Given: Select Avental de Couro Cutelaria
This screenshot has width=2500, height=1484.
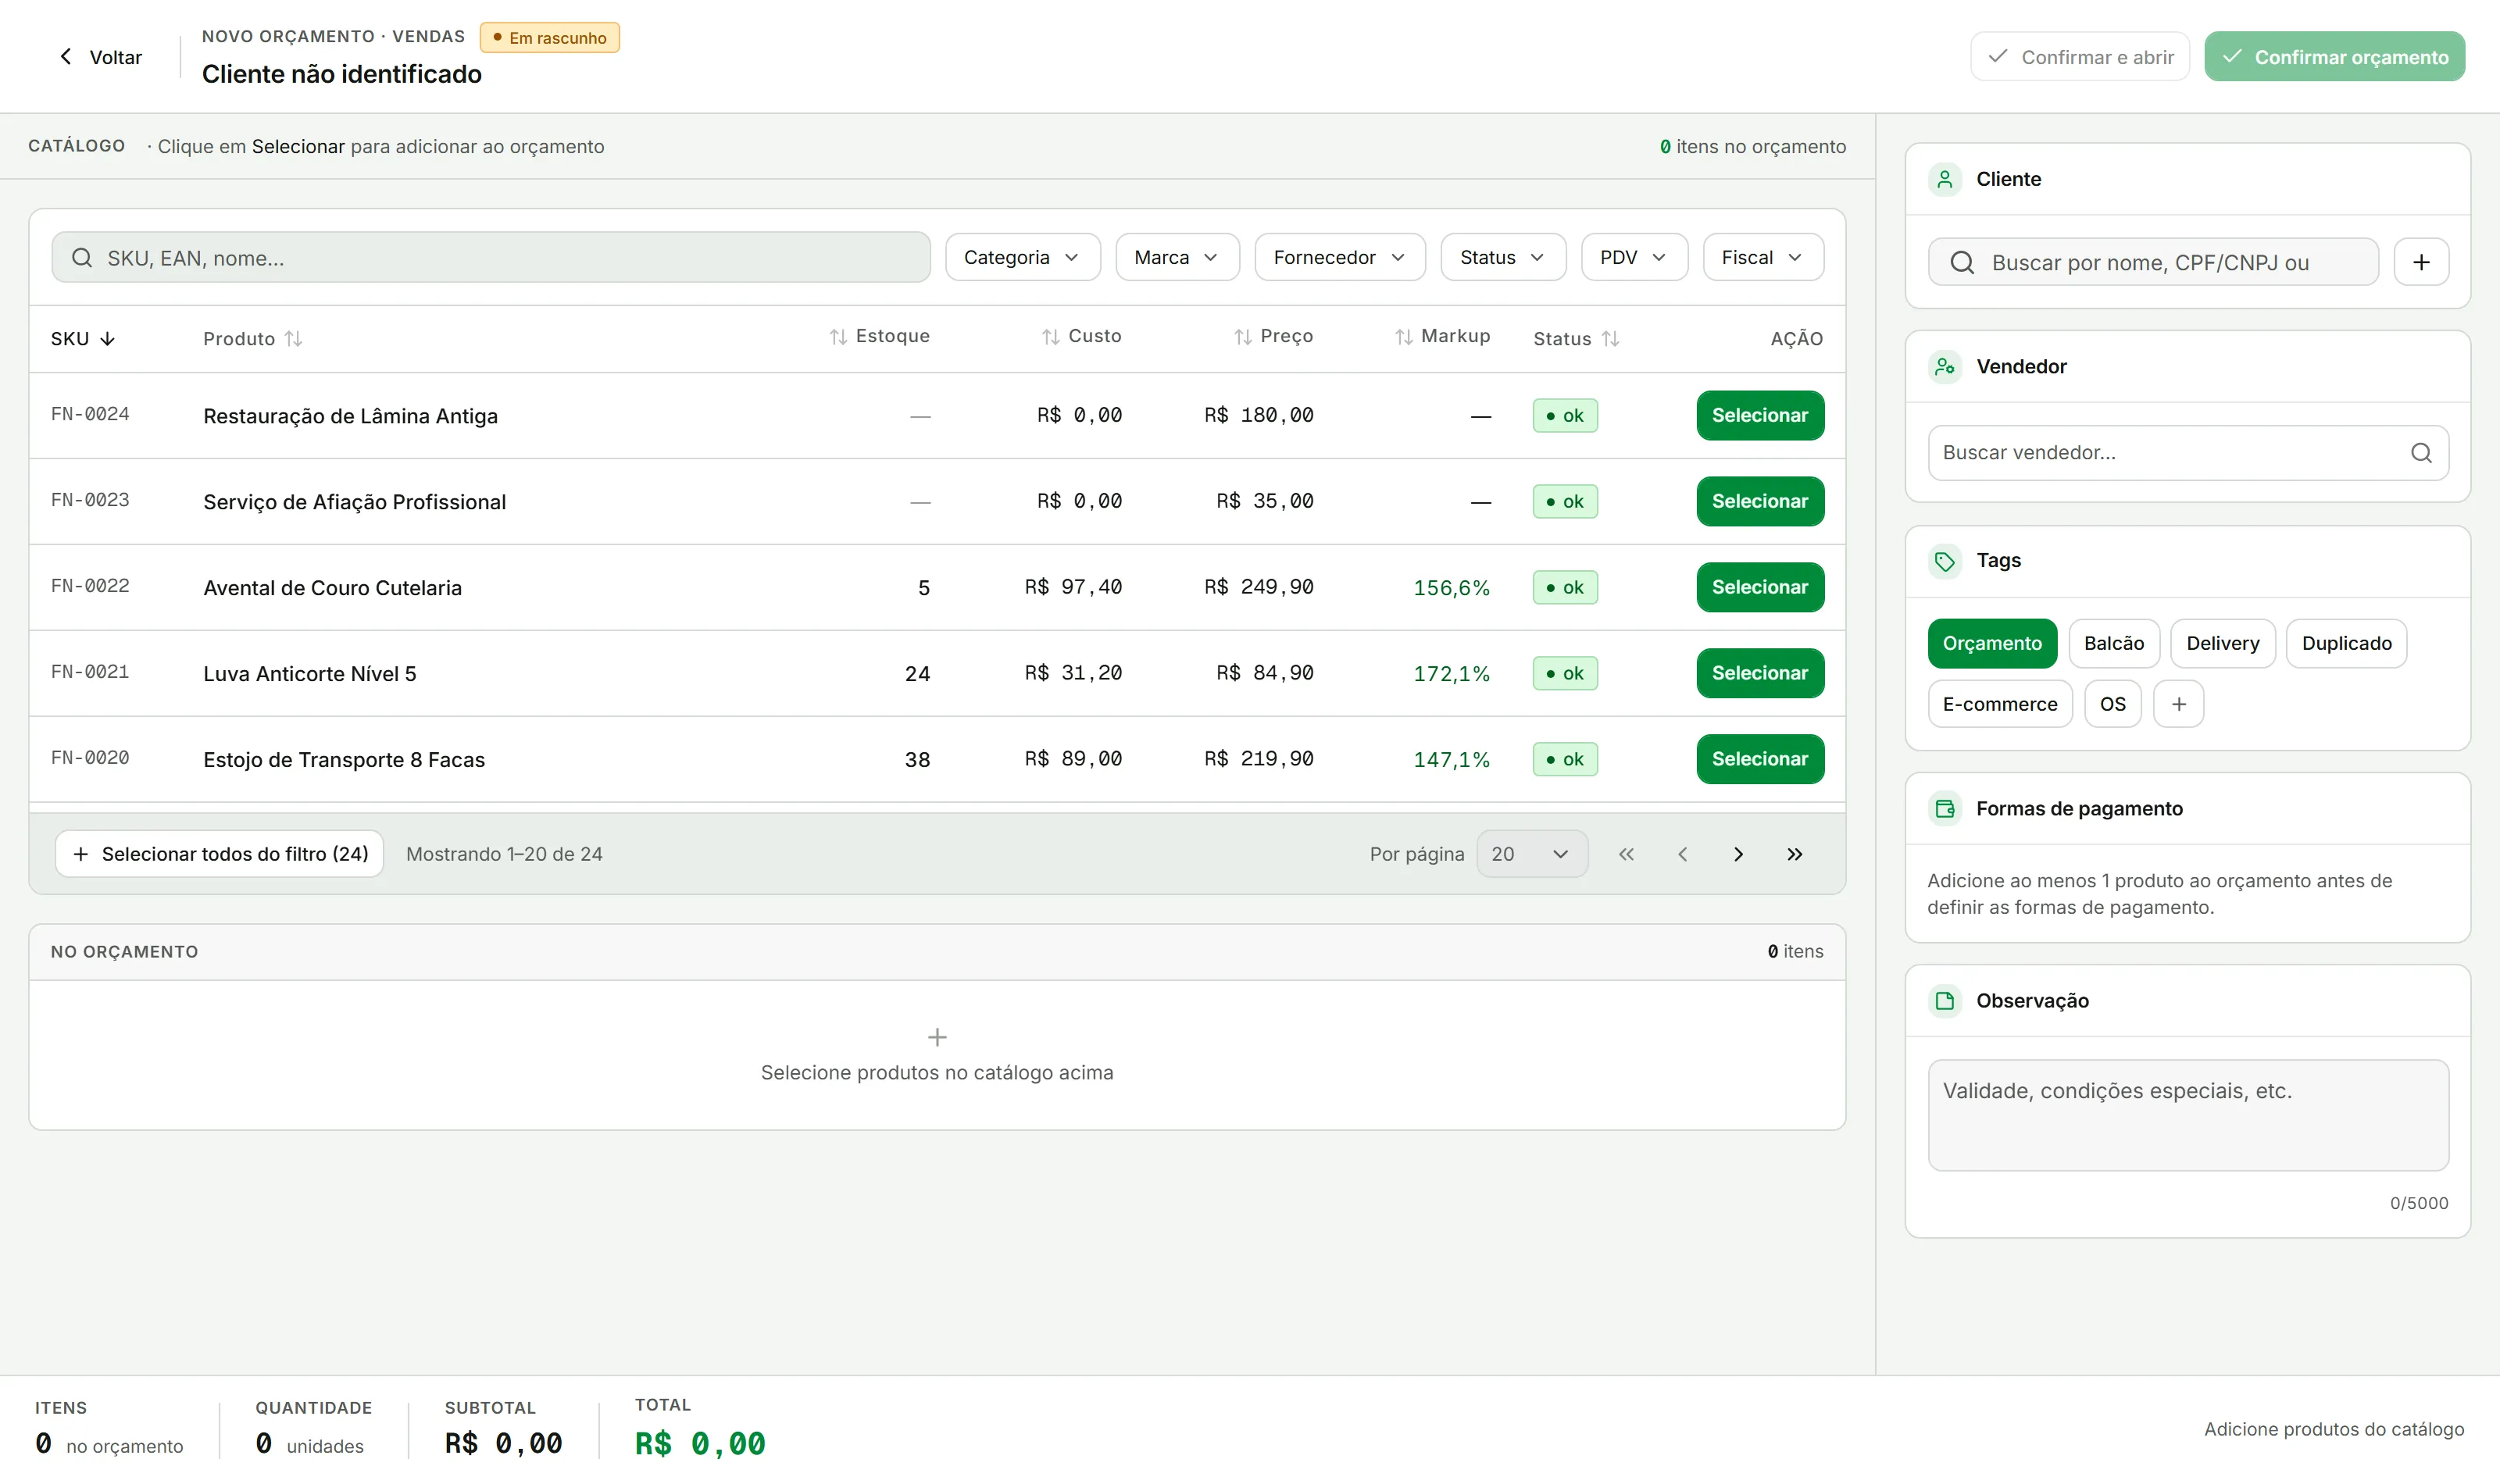Looking at the screenshot, I should [1759, 587].
